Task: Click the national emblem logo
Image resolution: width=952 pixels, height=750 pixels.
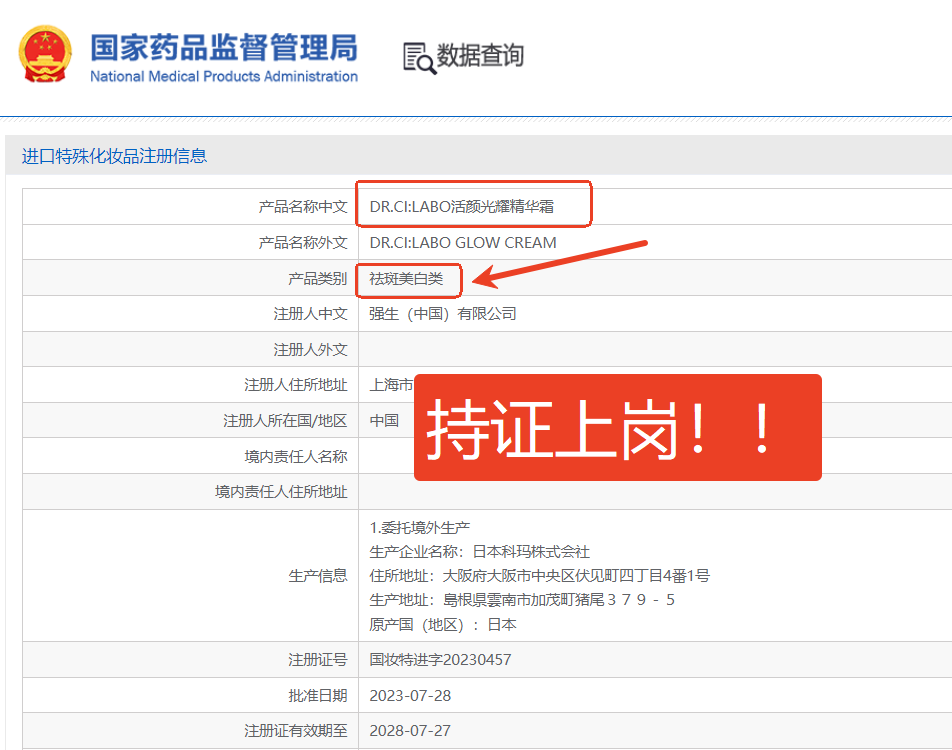Action: (45, 55)
